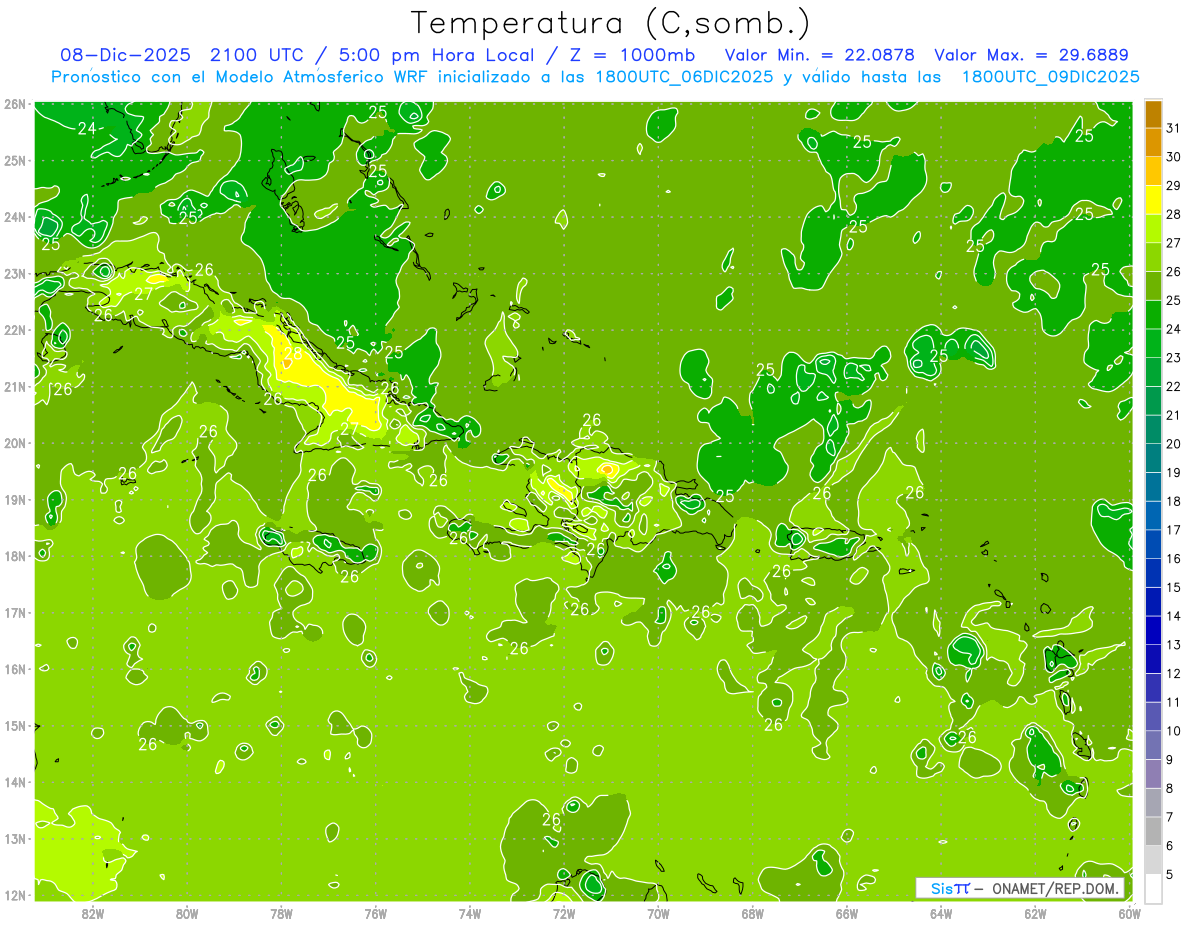Viewport: 1200px width, 927px height.
Task: Click "Valor Min. = 22.0878" text
Action: pyautogui.click(x=819, y=54)
